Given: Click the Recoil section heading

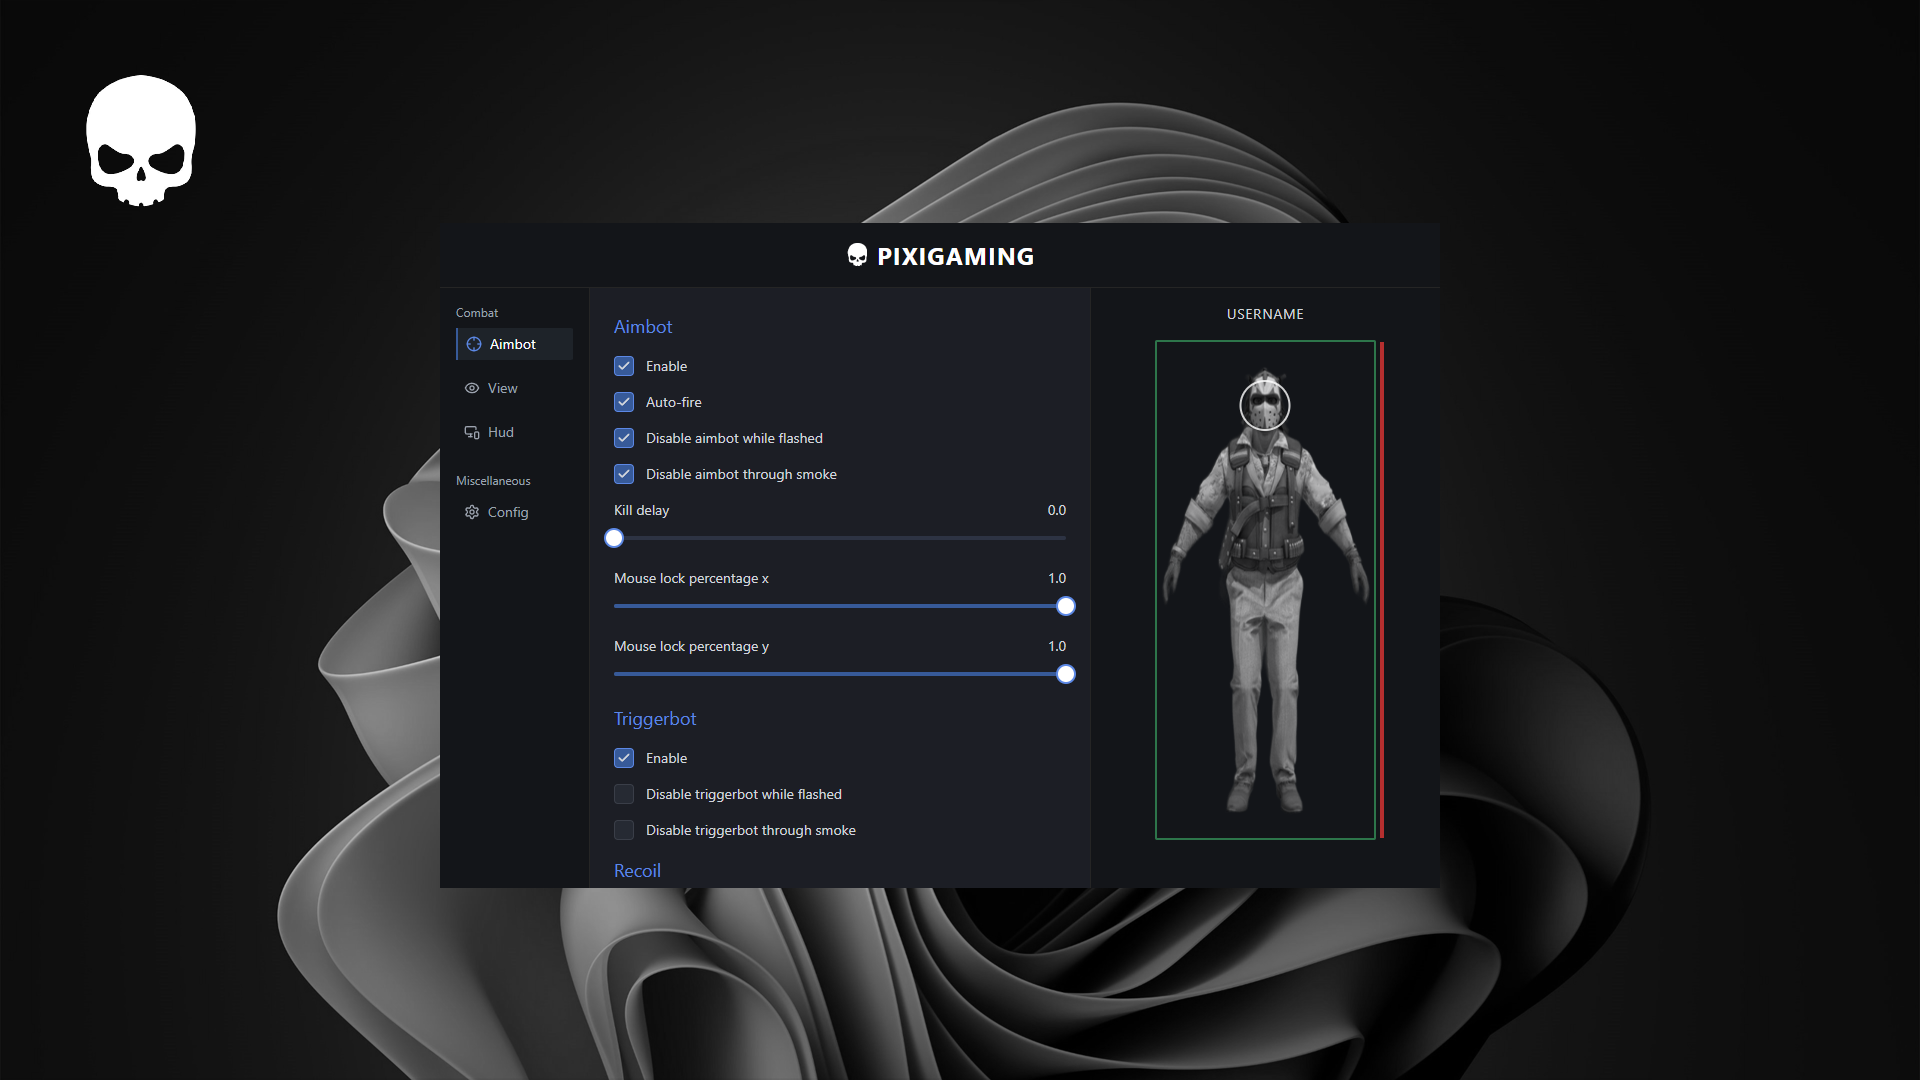Looking at the screenshot, I should 637,871.
